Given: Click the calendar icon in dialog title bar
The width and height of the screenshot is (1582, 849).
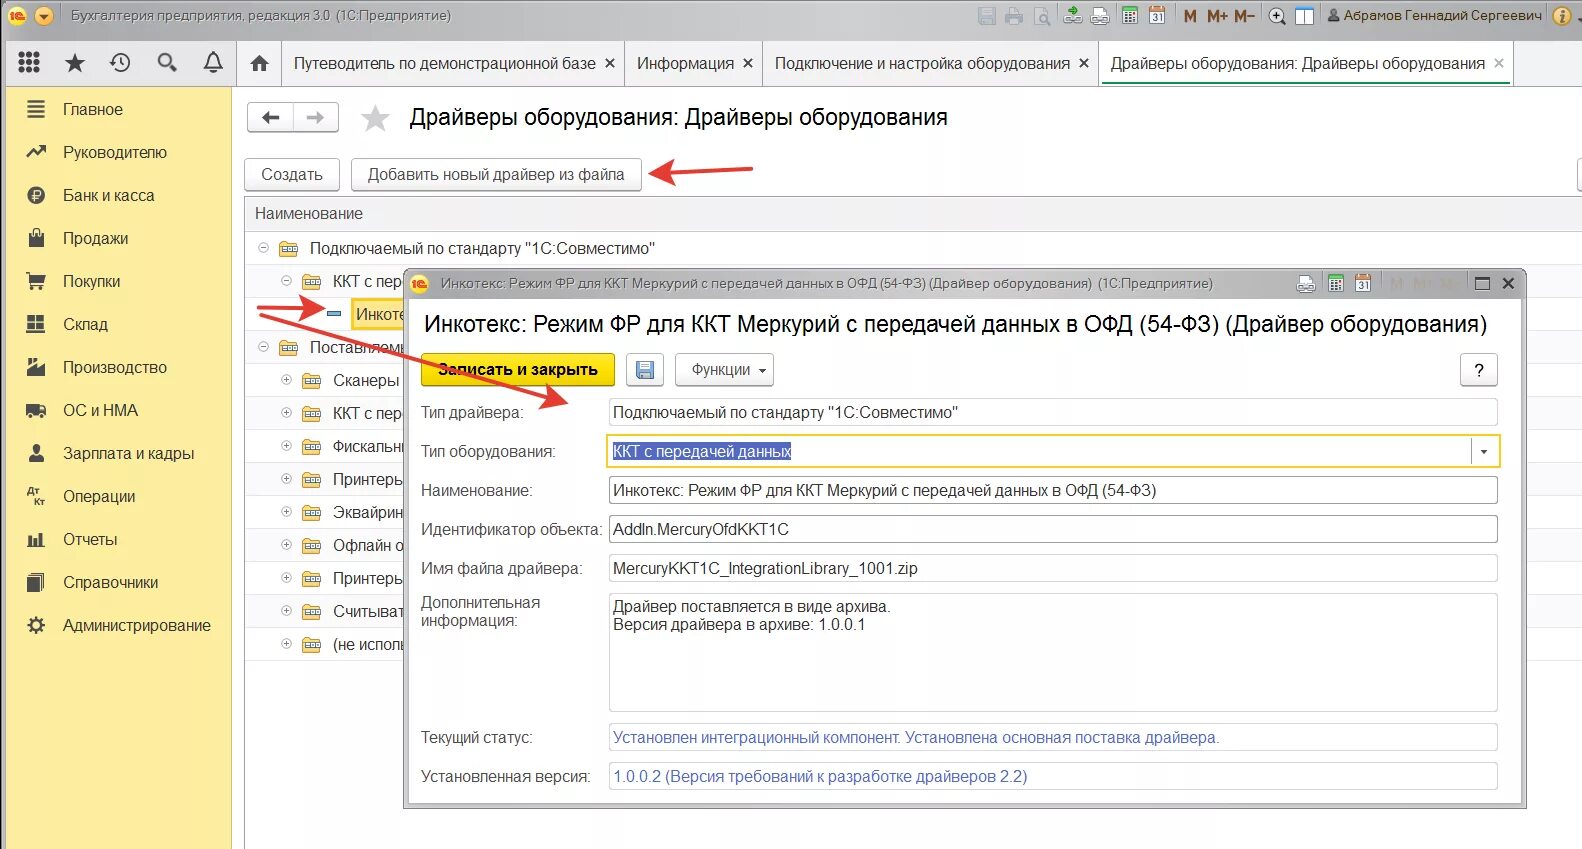Looking at the screenshot, I should pos(1363,284).
